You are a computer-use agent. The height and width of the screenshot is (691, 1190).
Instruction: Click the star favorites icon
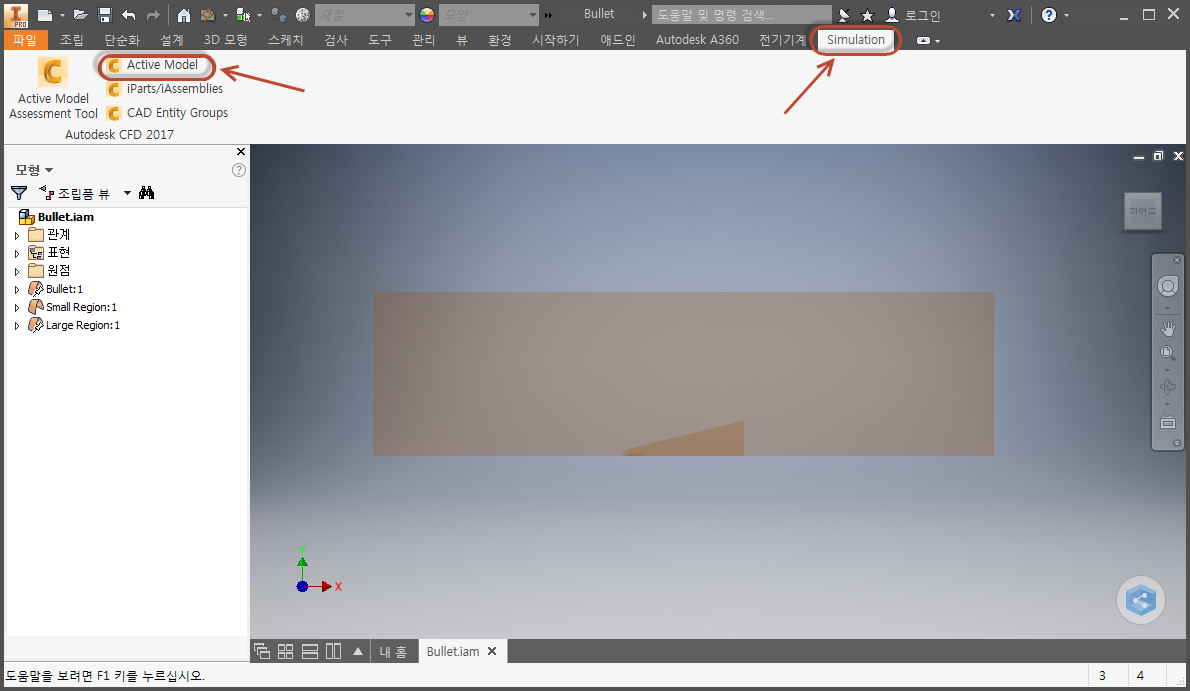(867, 15)
